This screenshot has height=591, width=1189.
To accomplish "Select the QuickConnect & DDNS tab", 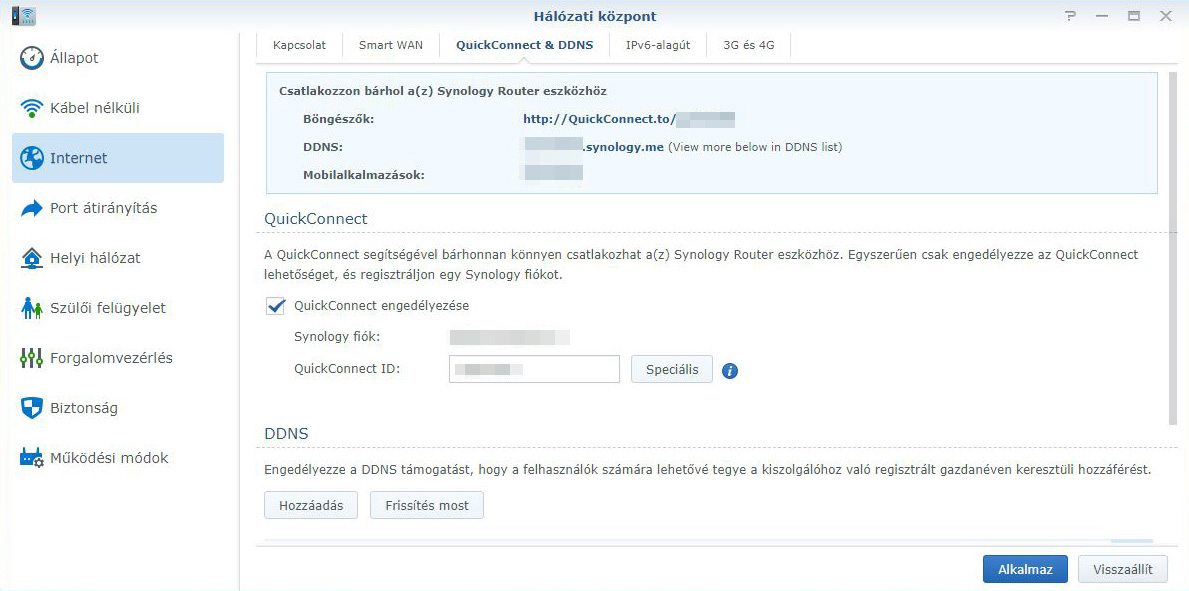I will coord(525,45).
